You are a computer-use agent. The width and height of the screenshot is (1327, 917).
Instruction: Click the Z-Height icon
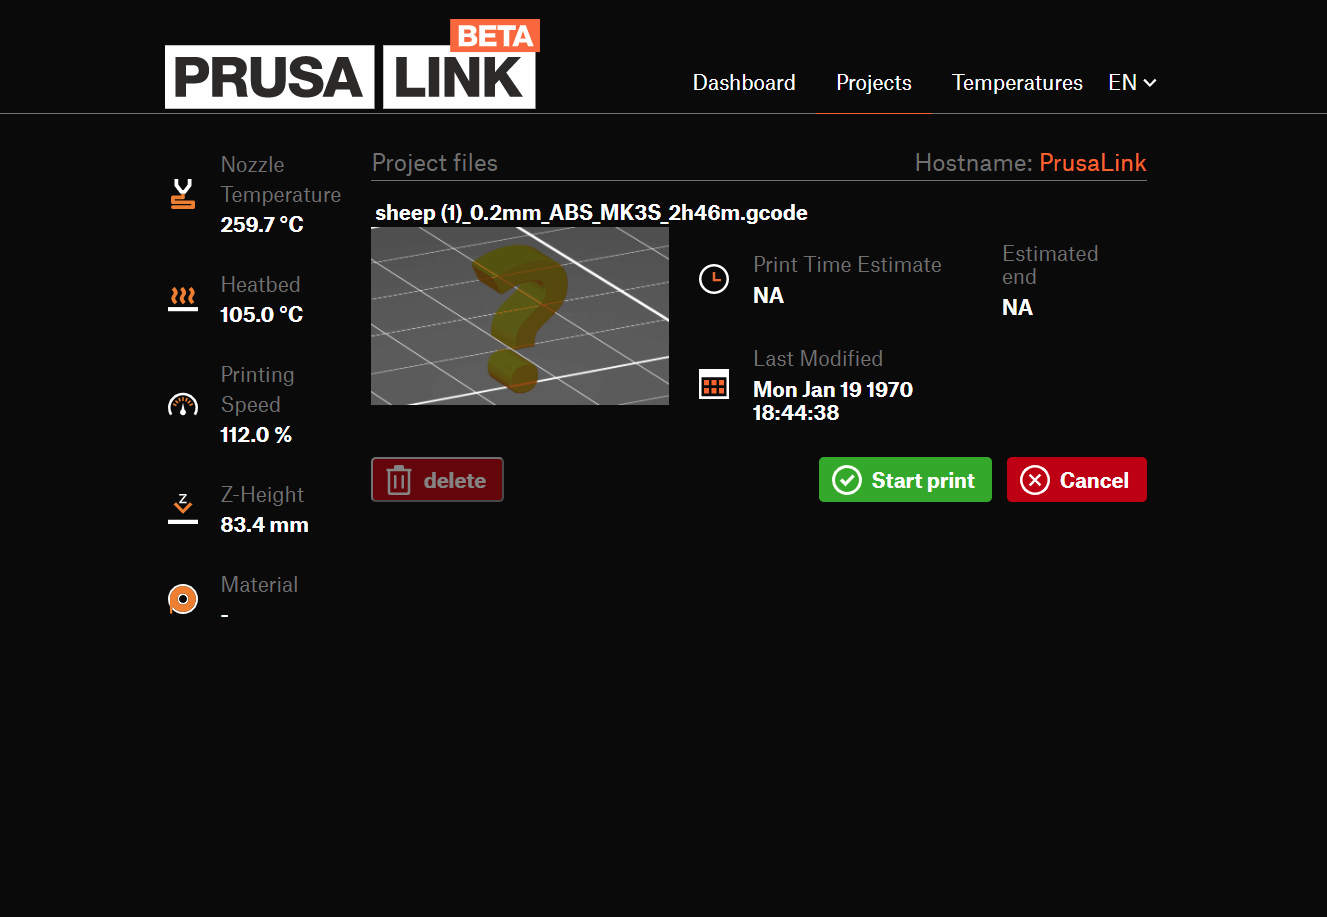coord(182,509)
